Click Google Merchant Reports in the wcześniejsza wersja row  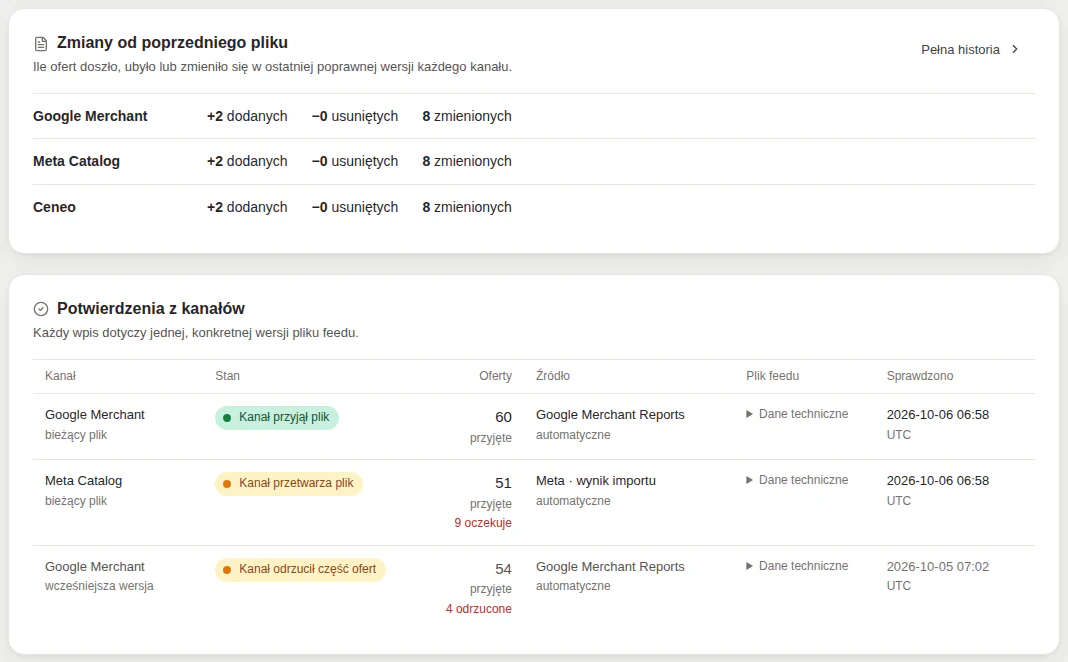tap(610, 567)
